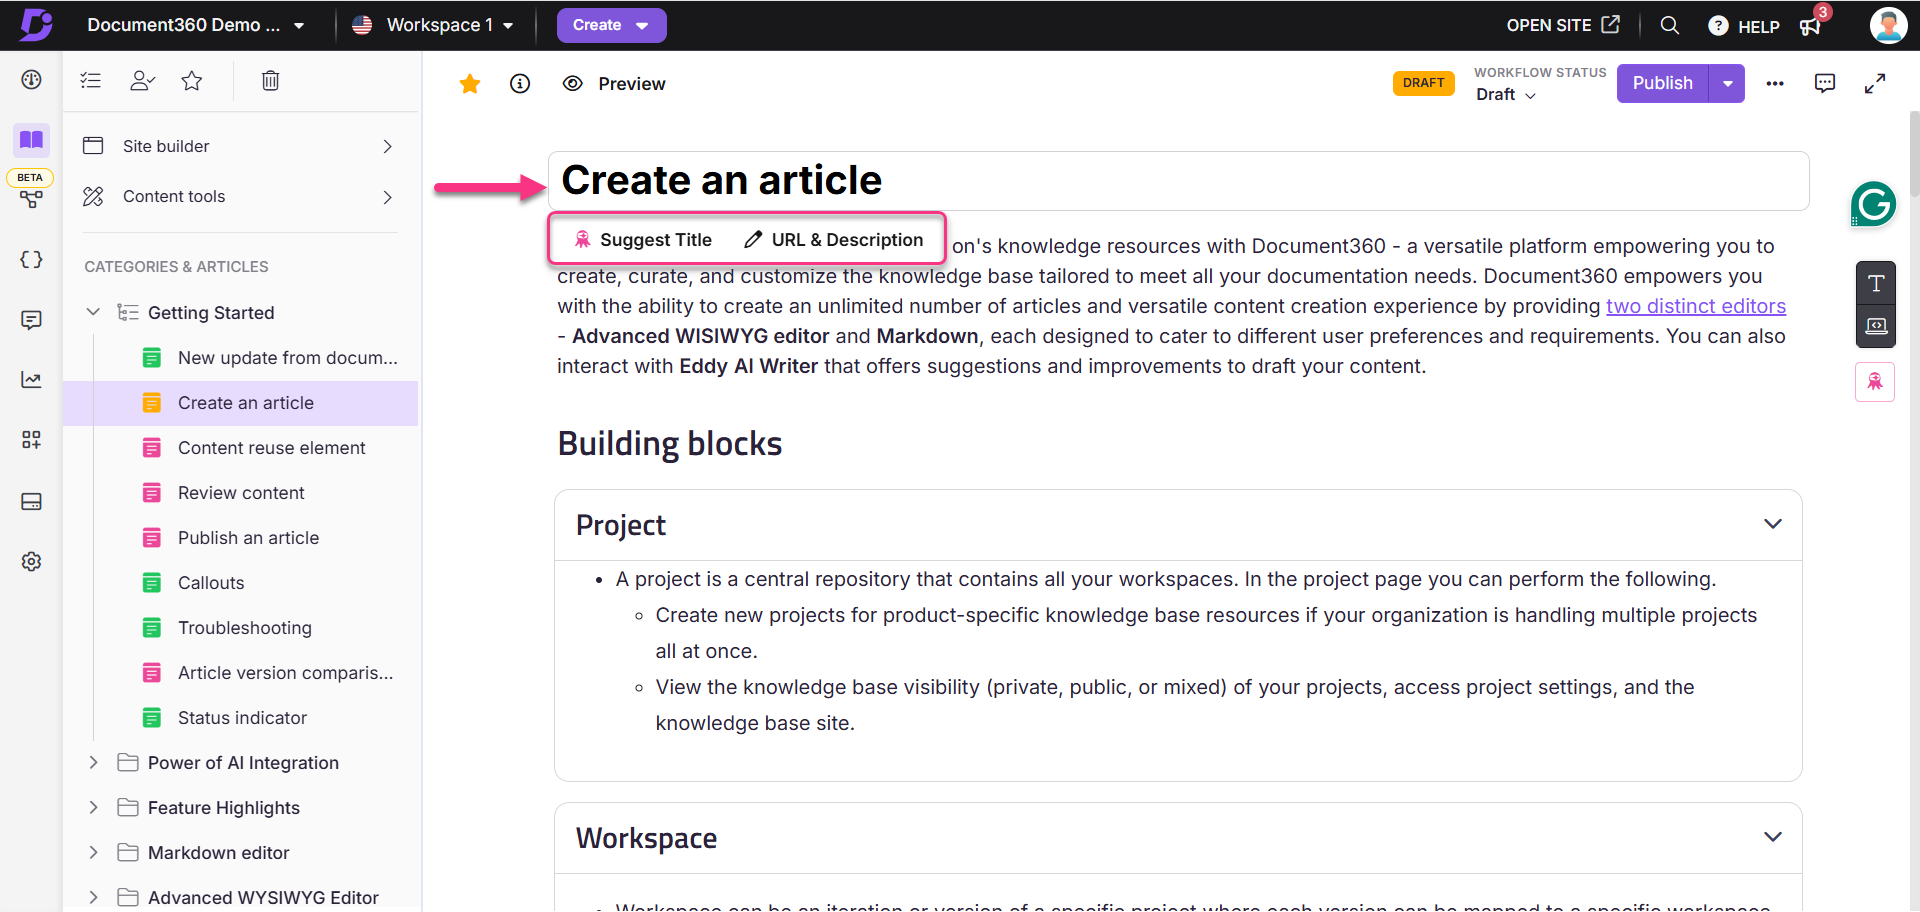Open the HELP menu
The image size is (1920, 912).
tap(1744, 26)
